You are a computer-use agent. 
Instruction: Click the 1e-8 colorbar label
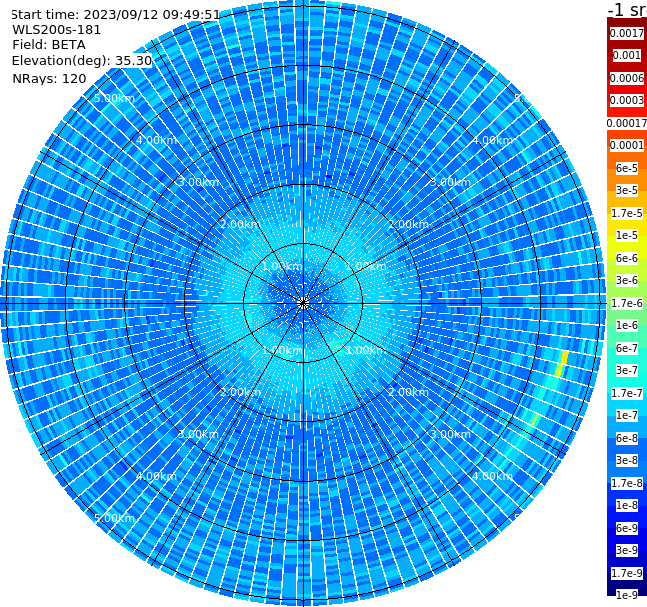coord(627,505)
